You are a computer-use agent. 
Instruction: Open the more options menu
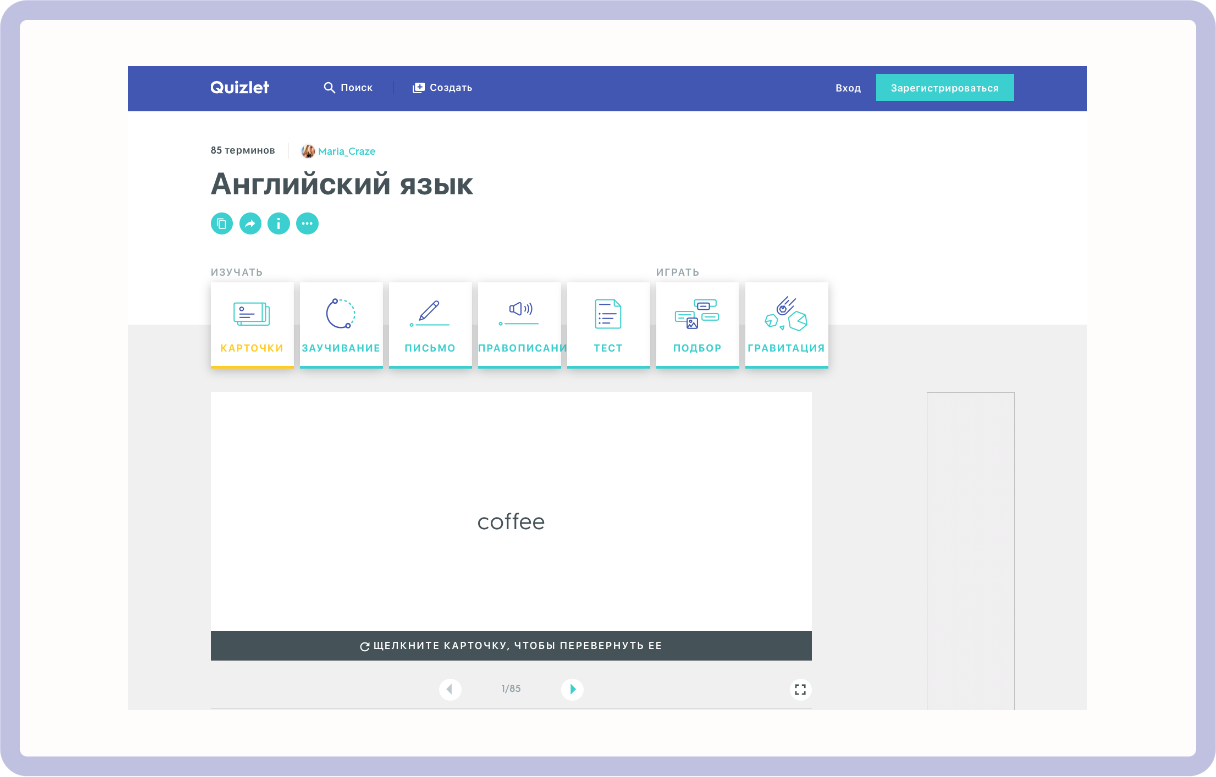[x=307, y=223]
